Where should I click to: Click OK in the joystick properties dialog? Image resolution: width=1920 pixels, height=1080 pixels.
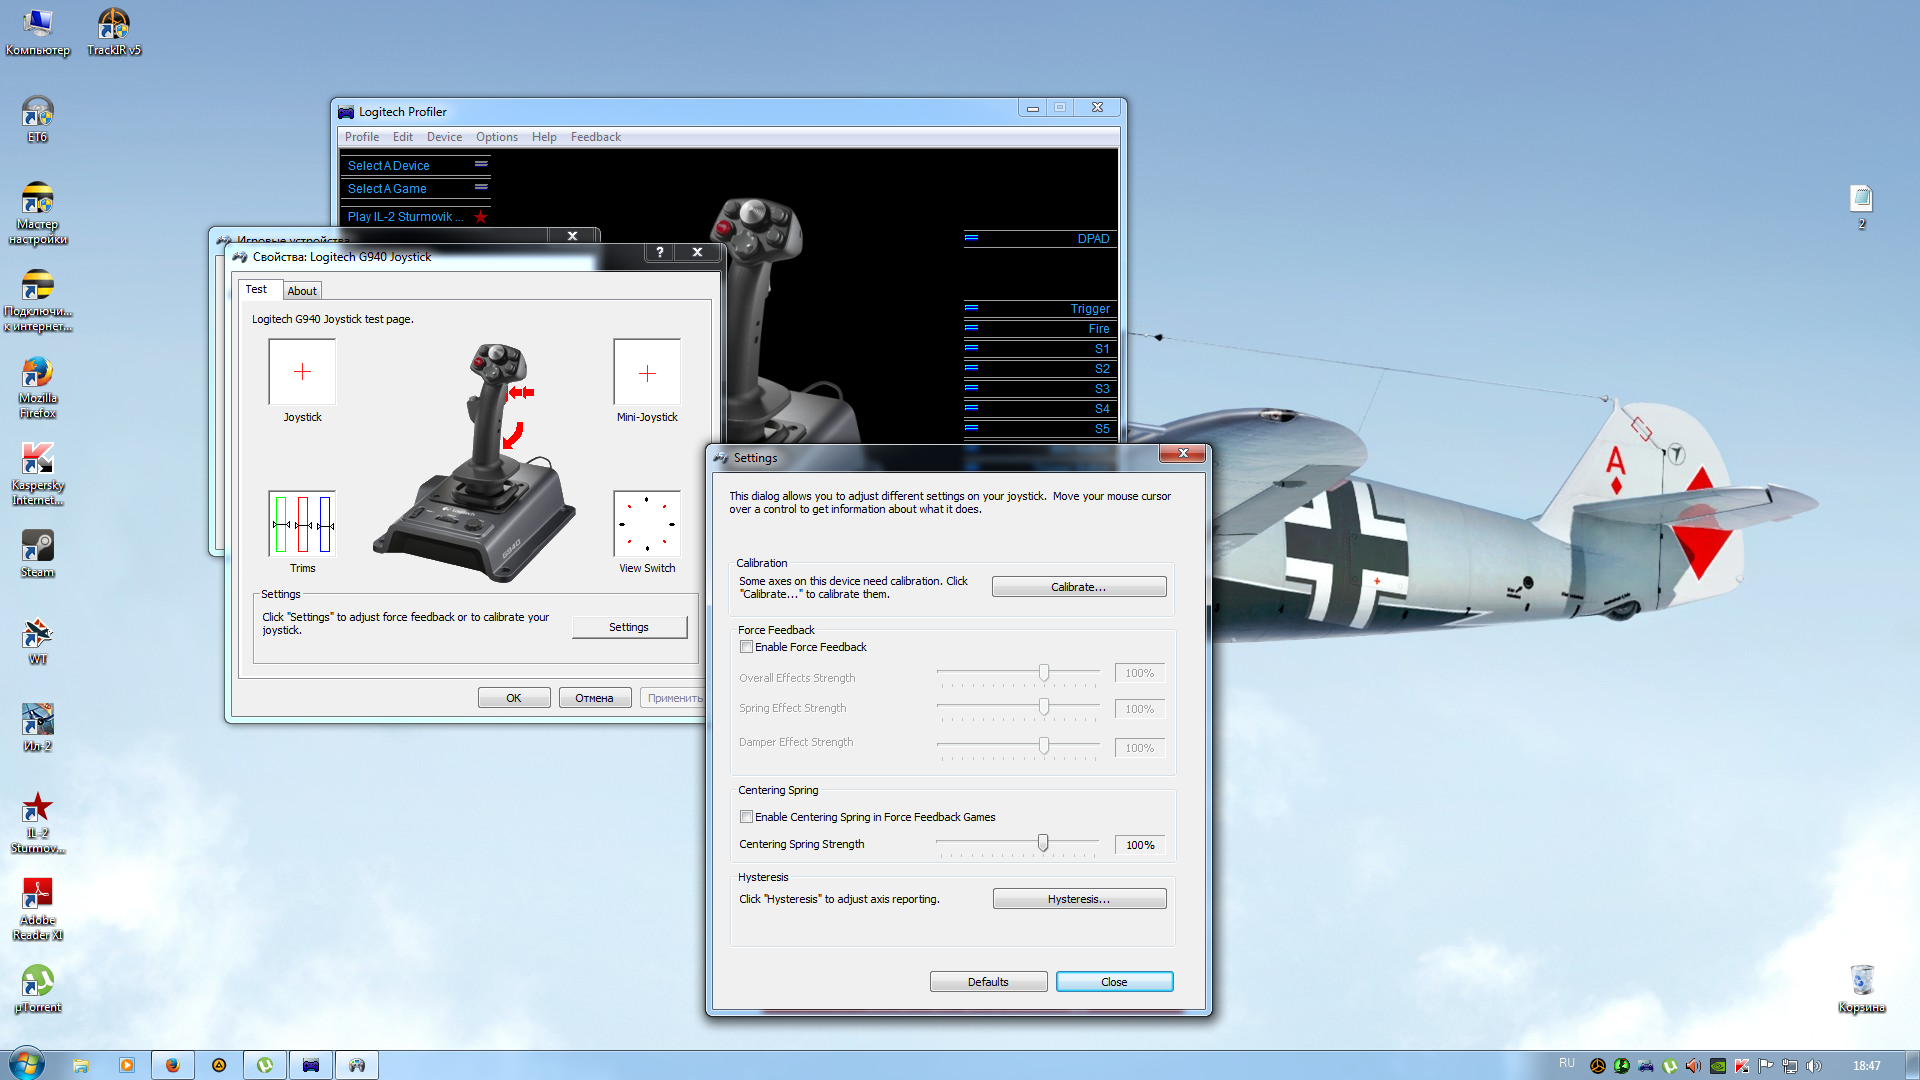[x=514, y=698]
